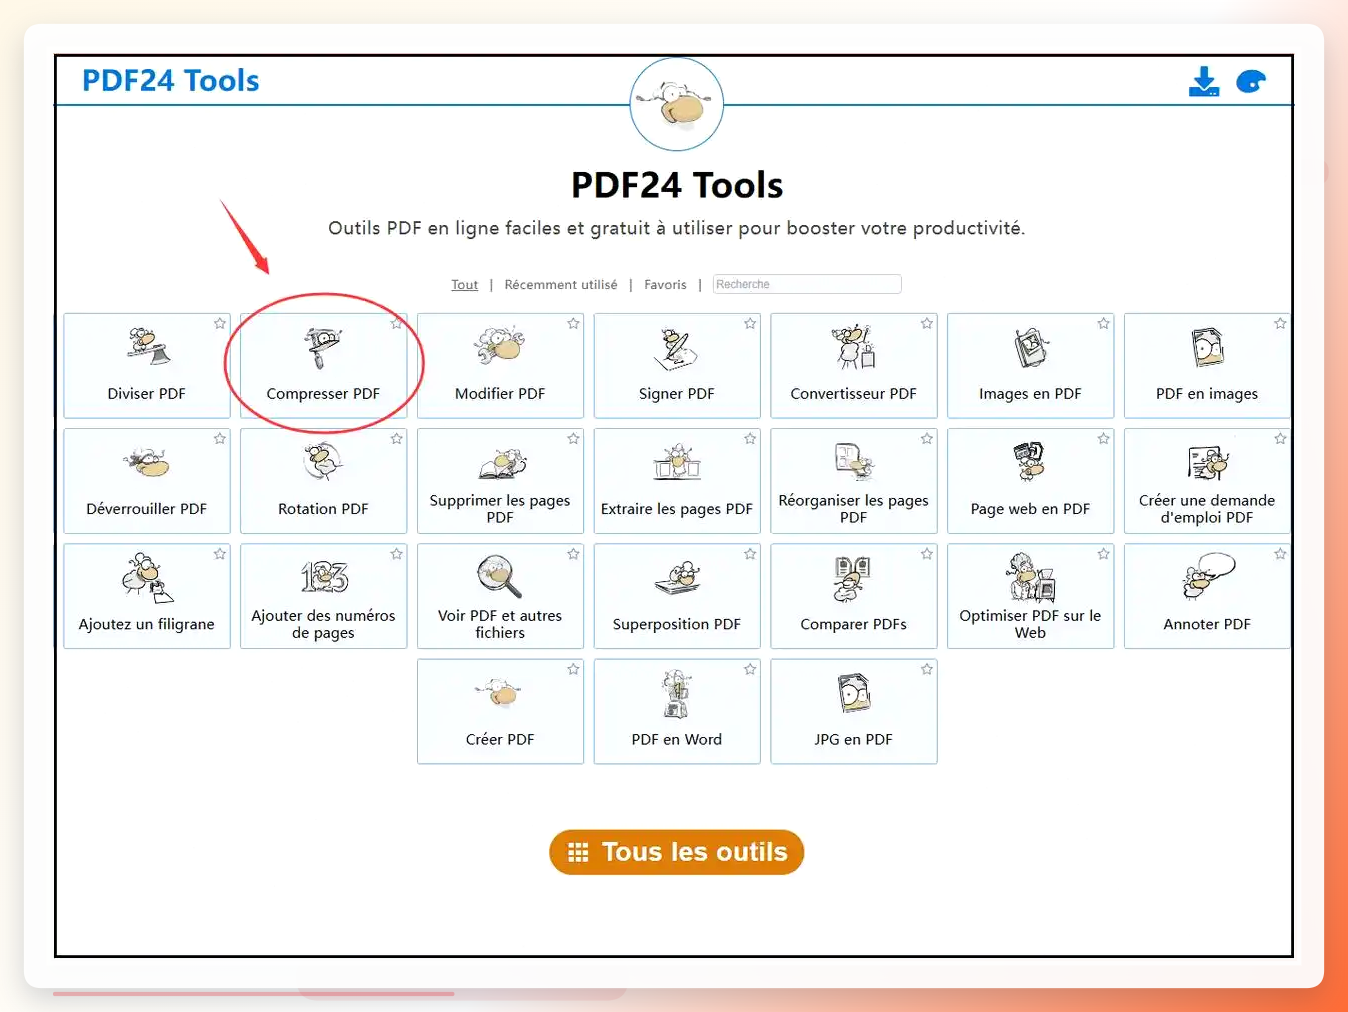The width and height of the screenshot is (1348, 1012).
Task: Open the Ajoutez un filigrane icon
Action: pos(147,577)
